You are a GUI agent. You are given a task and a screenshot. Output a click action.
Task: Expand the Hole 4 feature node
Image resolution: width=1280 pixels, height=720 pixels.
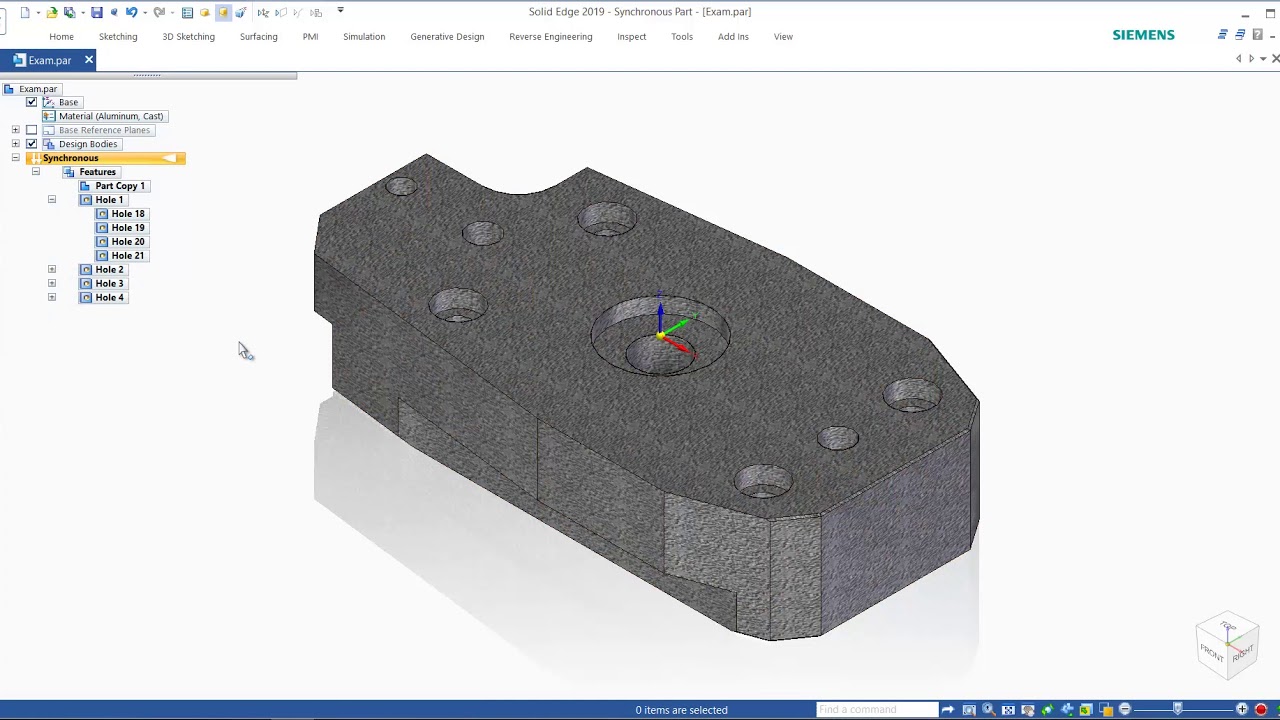click(x=52, y=298)
